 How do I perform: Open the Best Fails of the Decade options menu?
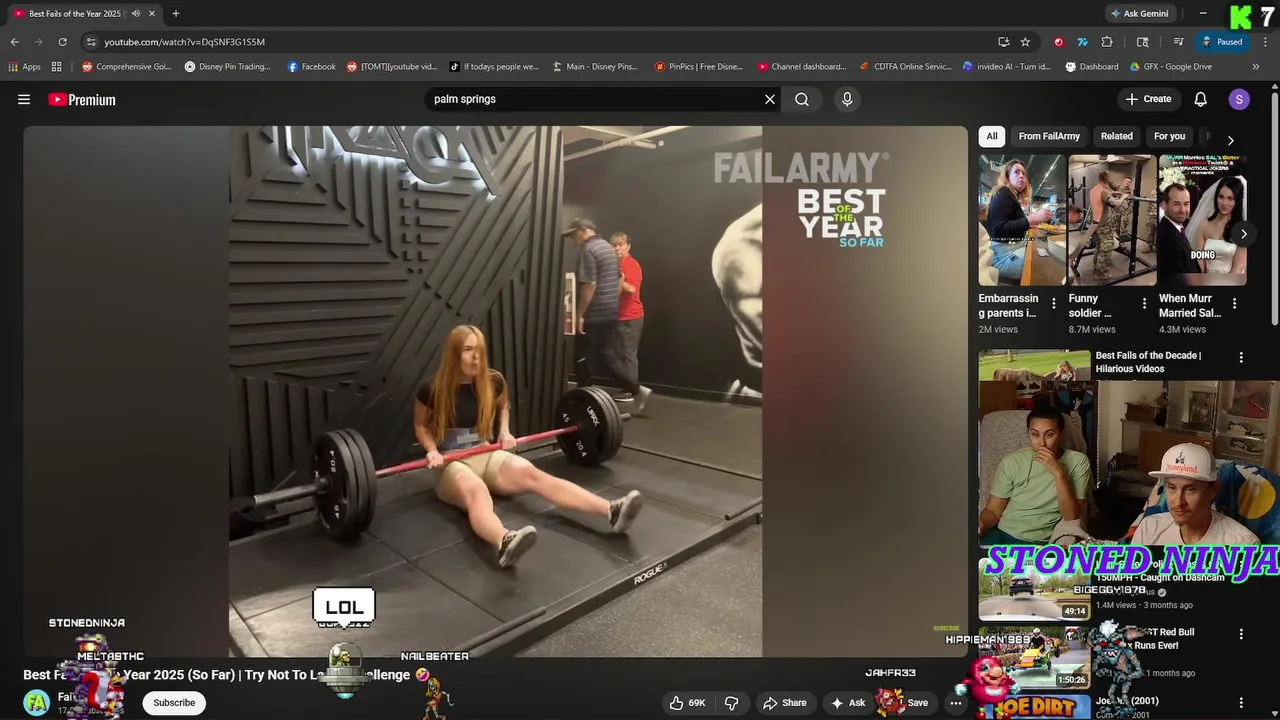point(1241,358)
